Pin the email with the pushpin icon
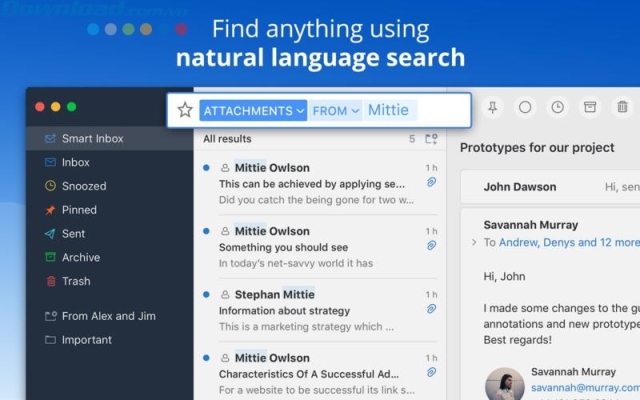The width and height of the screenshot is (640, 400). [x=493, y=107]
